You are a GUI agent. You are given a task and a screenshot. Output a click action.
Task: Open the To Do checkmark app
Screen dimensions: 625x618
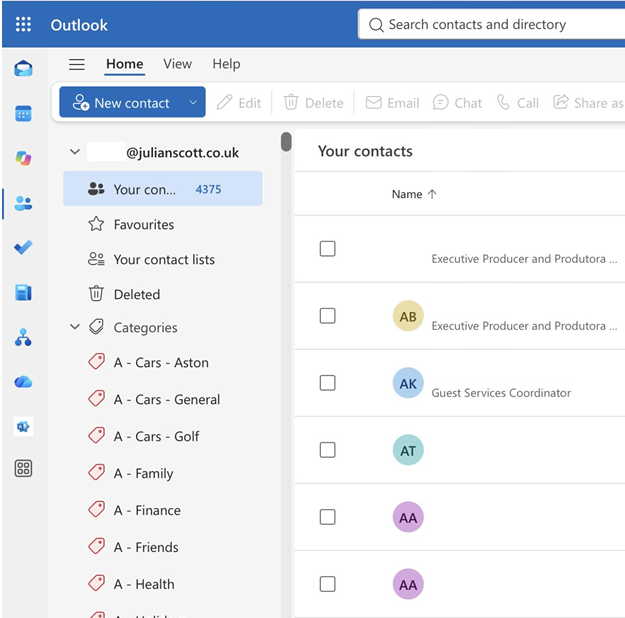(x=23, y=248)
